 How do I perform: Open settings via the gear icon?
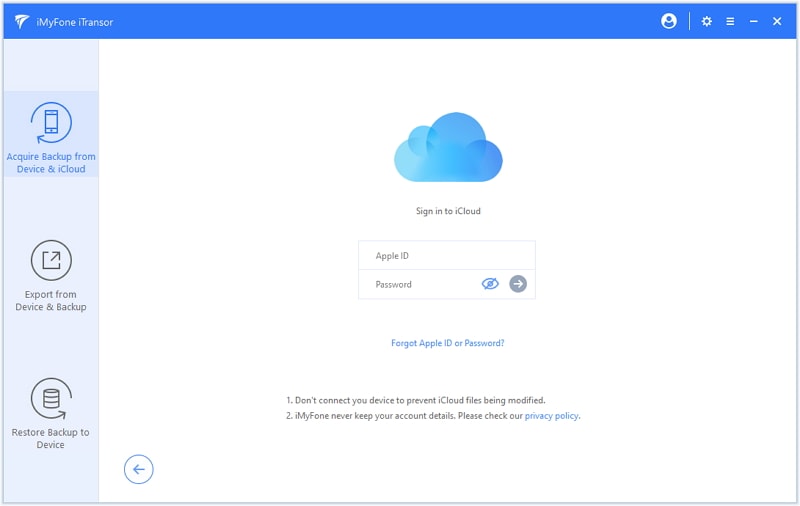pos(707,21)
